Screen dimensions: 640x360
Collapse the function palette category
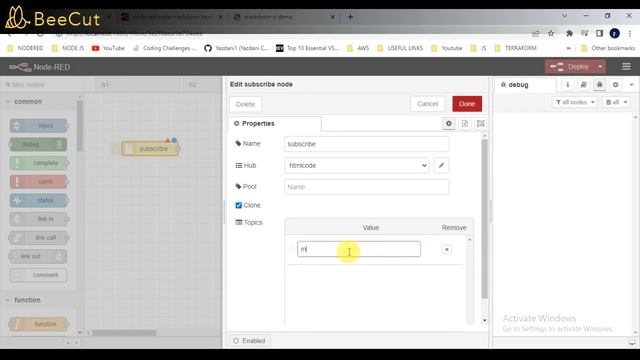[27, 300]
